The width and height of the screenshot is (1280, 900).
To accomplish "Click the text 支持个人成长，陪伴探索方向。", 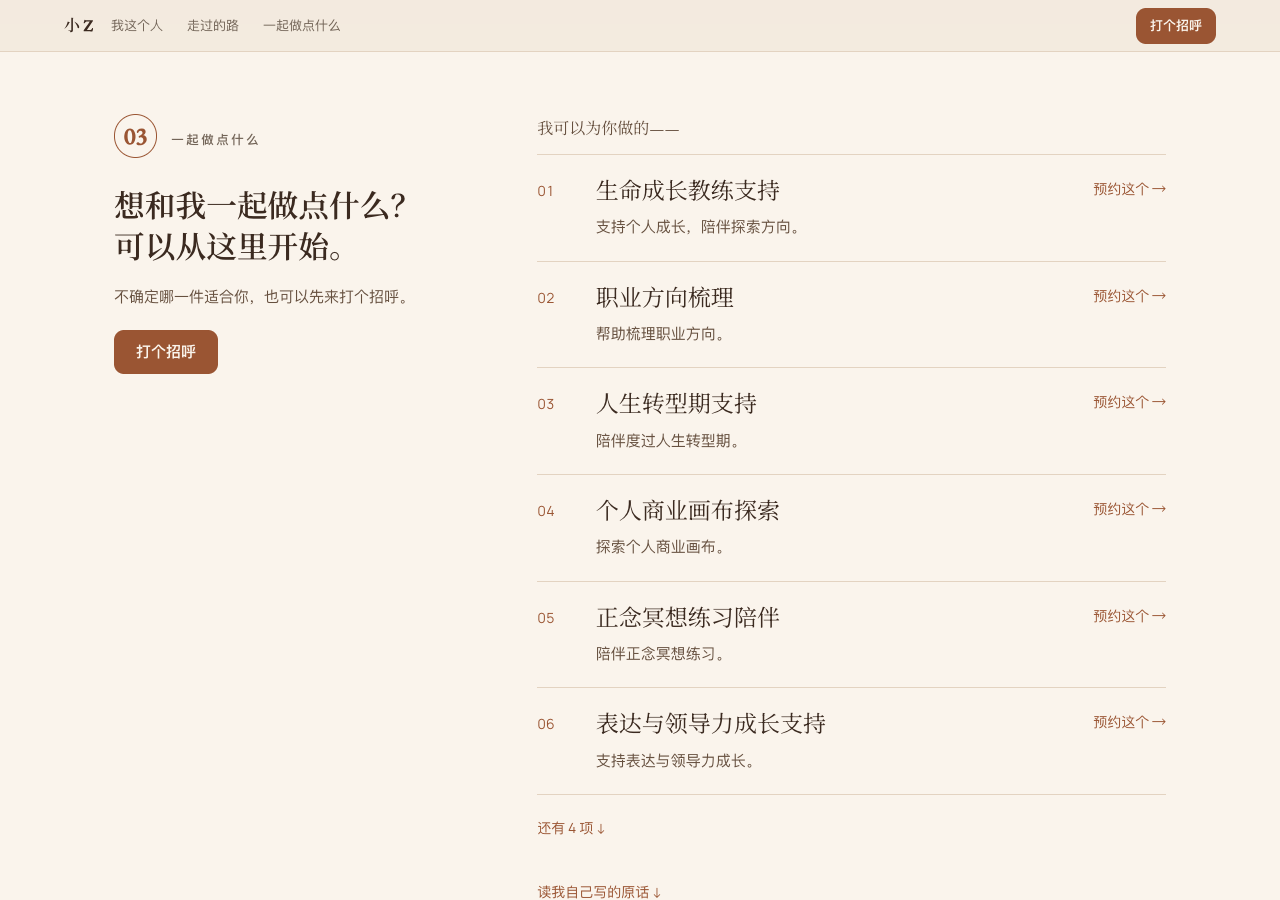I will tap(701, 227).
